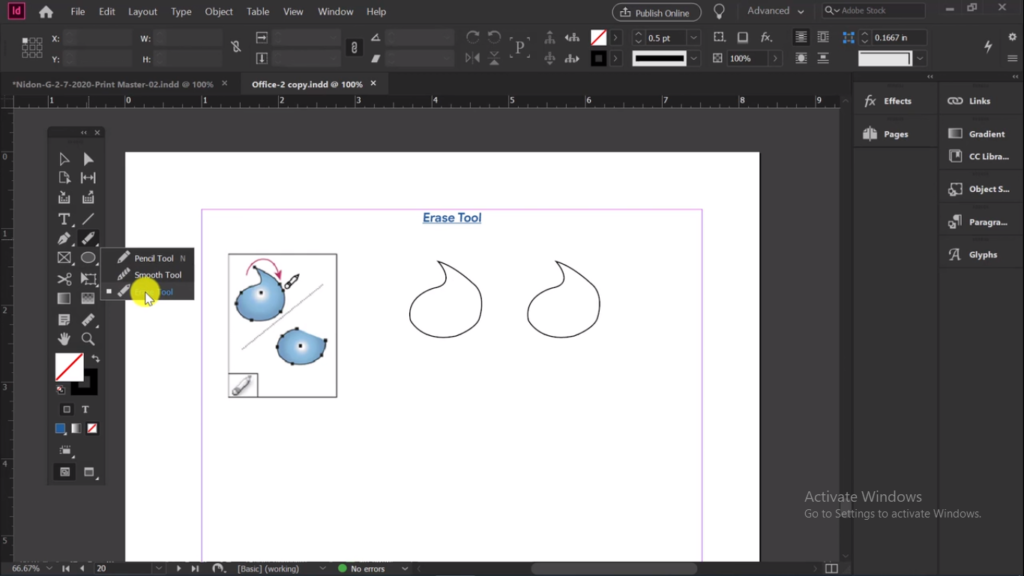
Task: Open the lightbulb Learn icon
Action: [719, 12]
